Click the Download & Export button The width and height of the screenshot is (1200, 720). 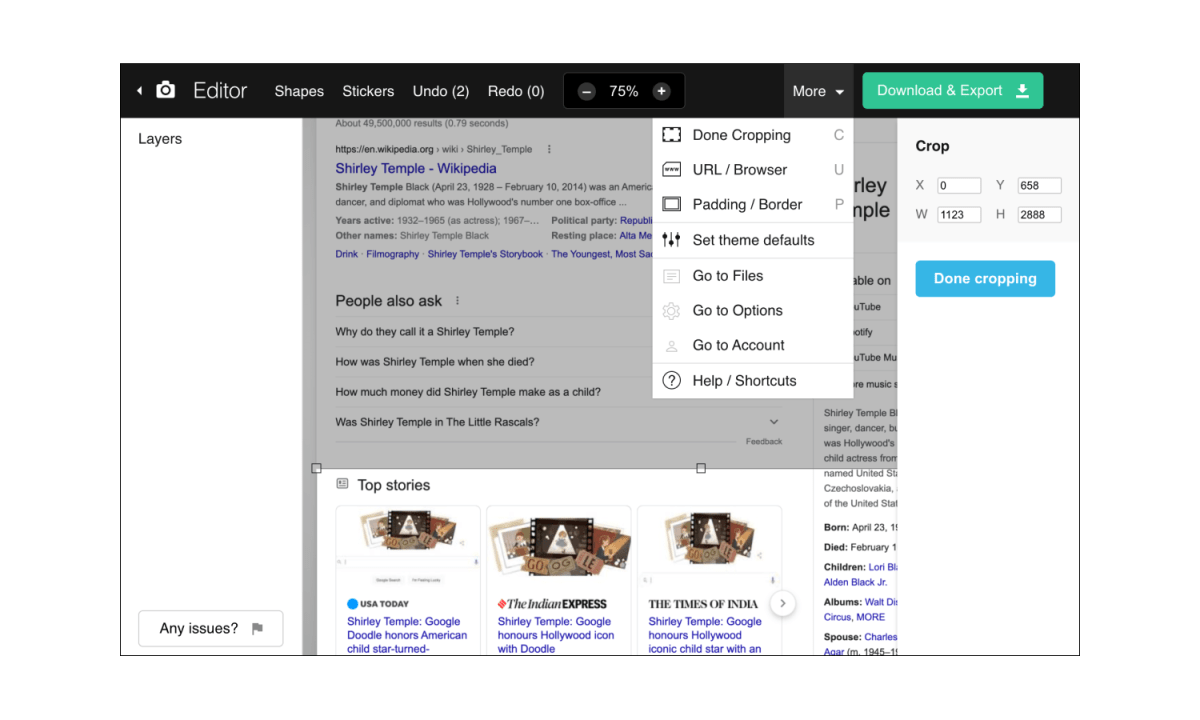pos(952,91)
